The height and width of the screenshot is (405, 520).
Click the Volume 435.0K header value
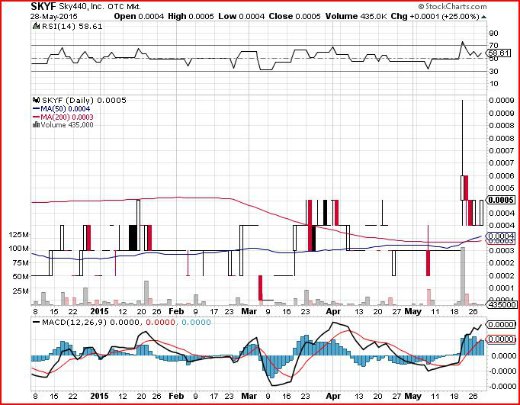click(356, 16)
